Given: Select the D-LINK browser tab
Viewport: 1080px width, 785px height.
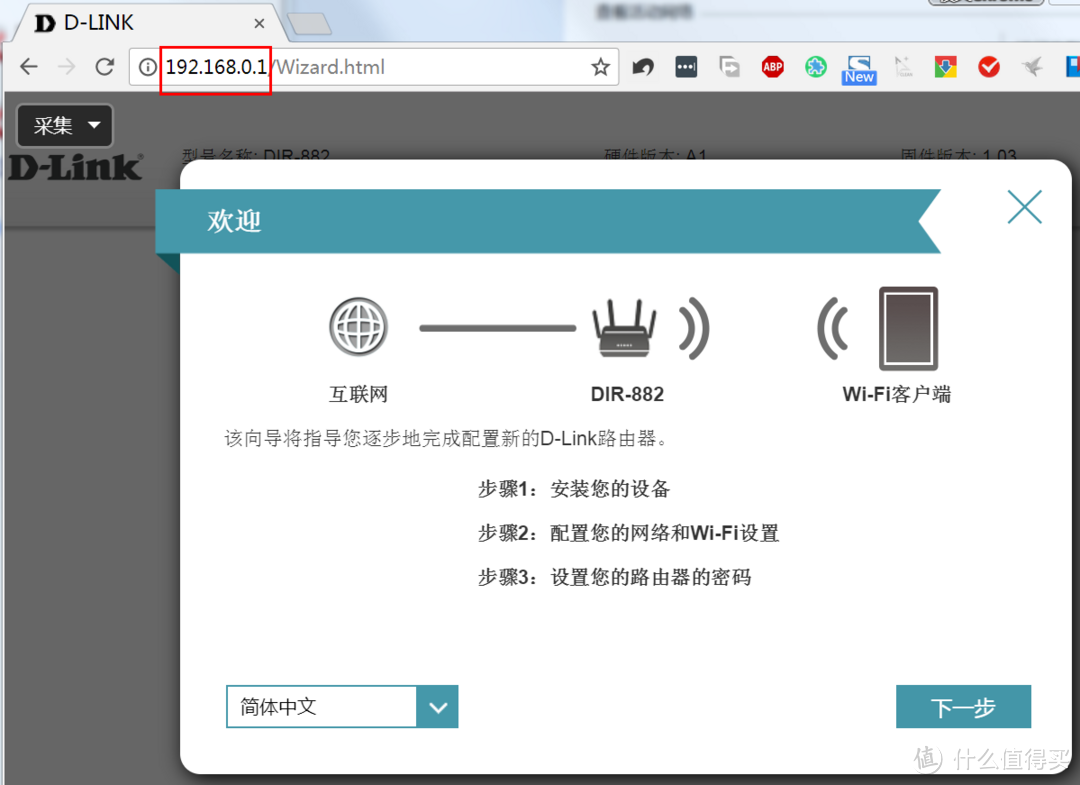Looking at the screenshot, I should [x=145, y=23].
